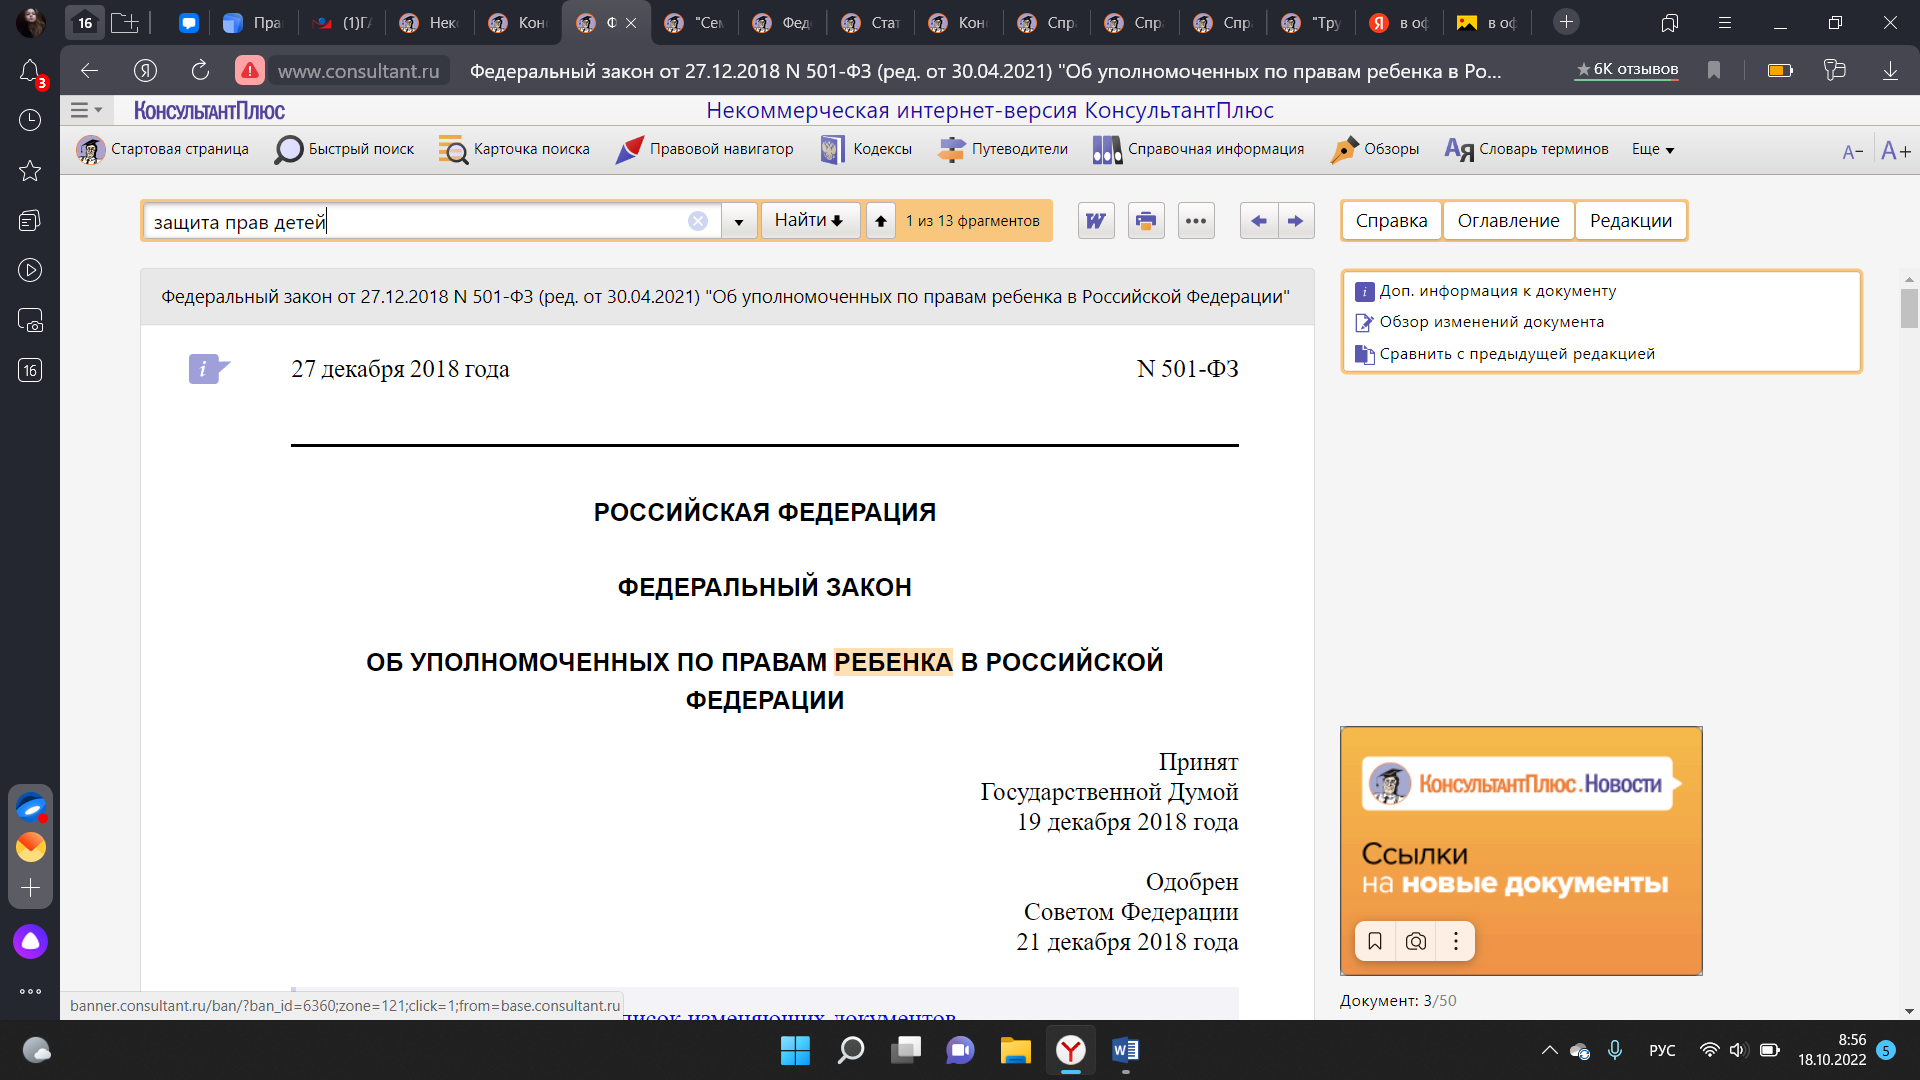Viewport: 1920px width, 1080px height.
Task: Export document to Word icon
Action: click(x=1096, y=221)
